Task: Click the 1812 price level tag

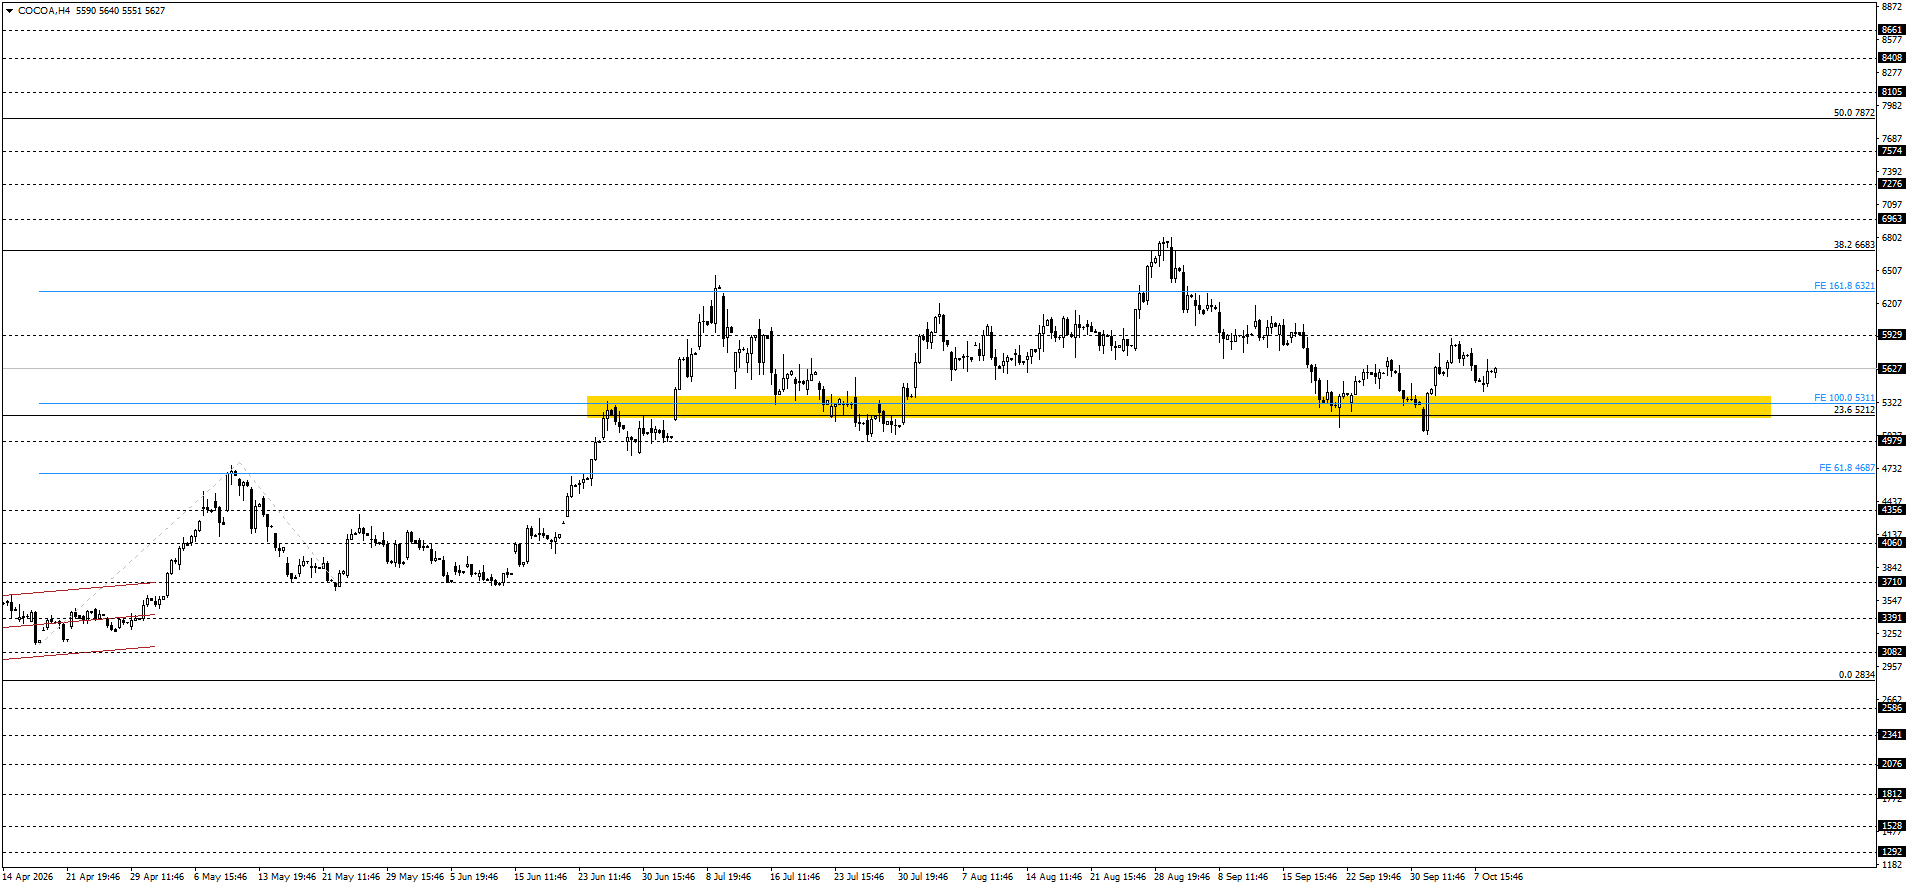Action: (x=1891, y=794)
